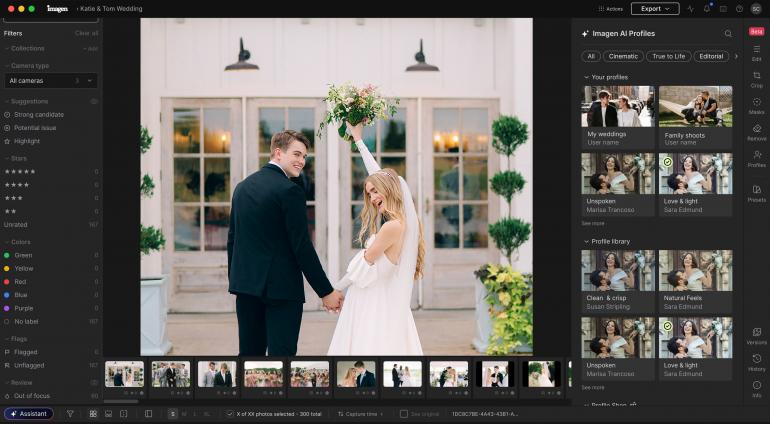Image resolution: width=770 pixels, height=424 pixels.
Task: Click See more under Profile library
Action: [x=593, y=388]
